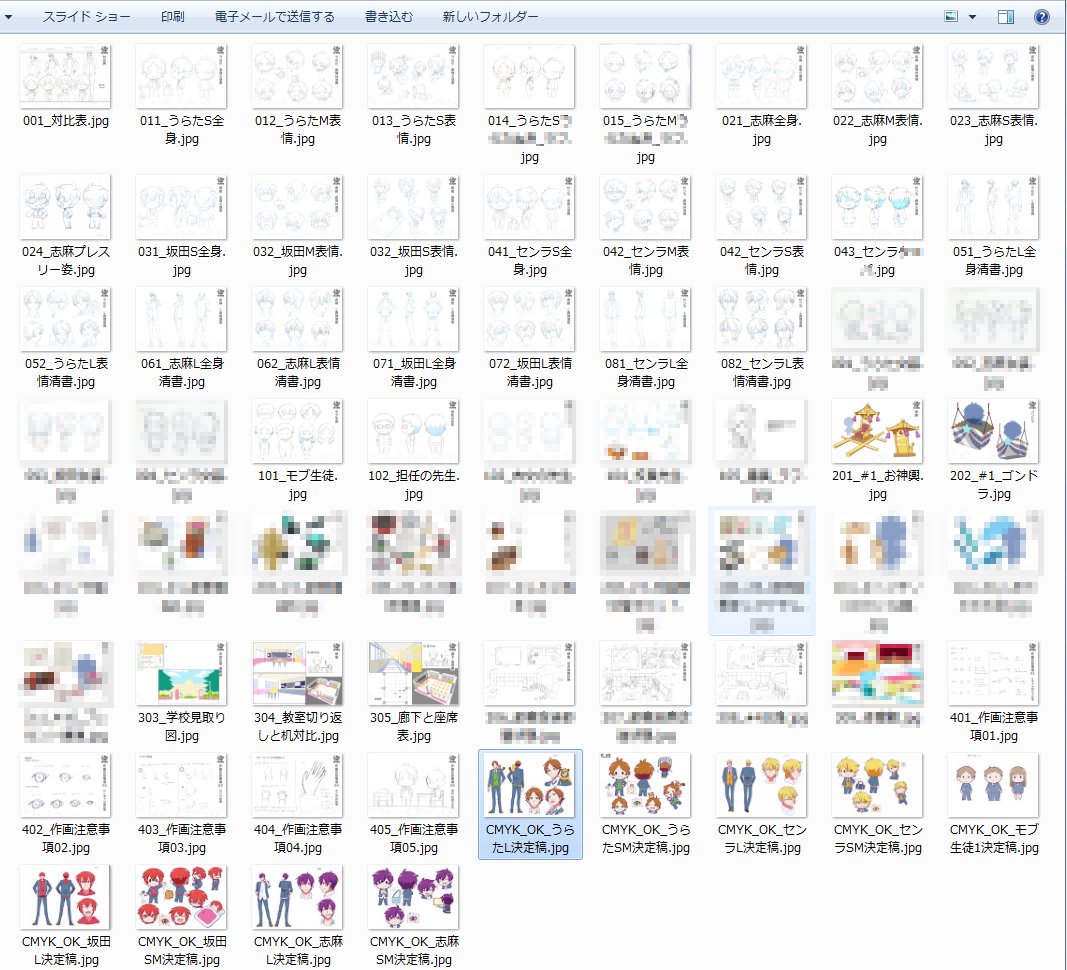Select thumbnail 404_作画注意事項04.jpg

297,786
